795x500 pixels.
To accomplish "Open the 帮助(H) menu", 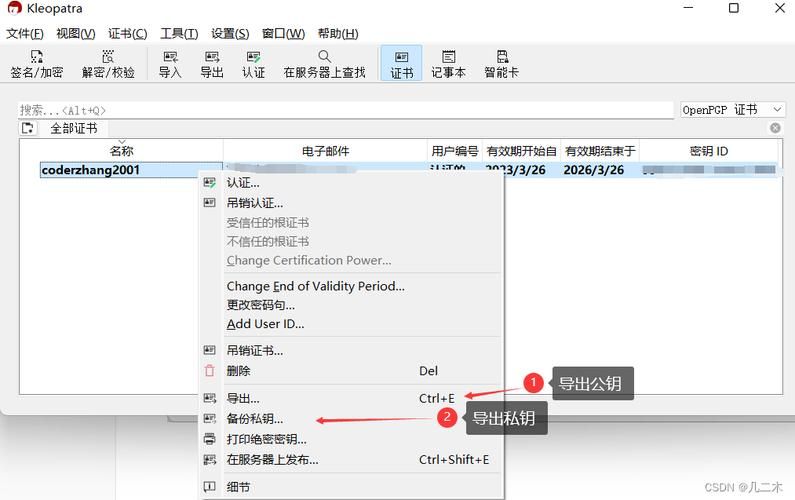I will [338, 33].
